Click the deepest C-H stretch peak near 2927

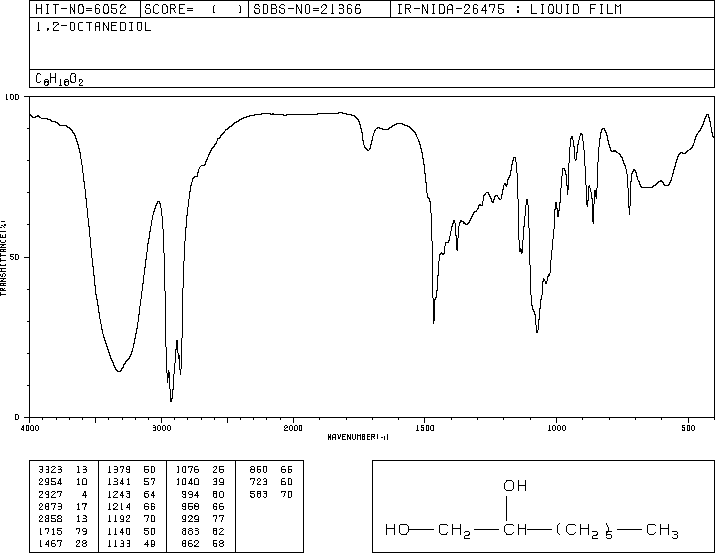coord(171,400)
